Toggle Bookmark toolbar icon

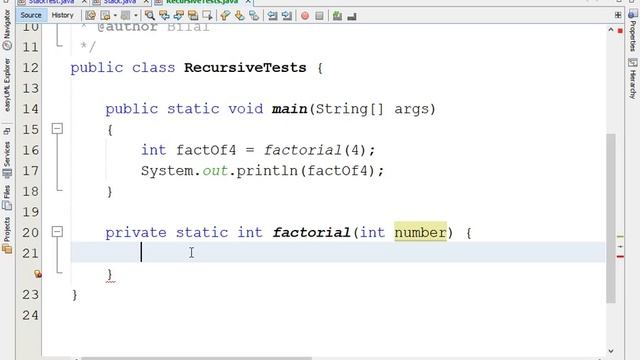254,16
